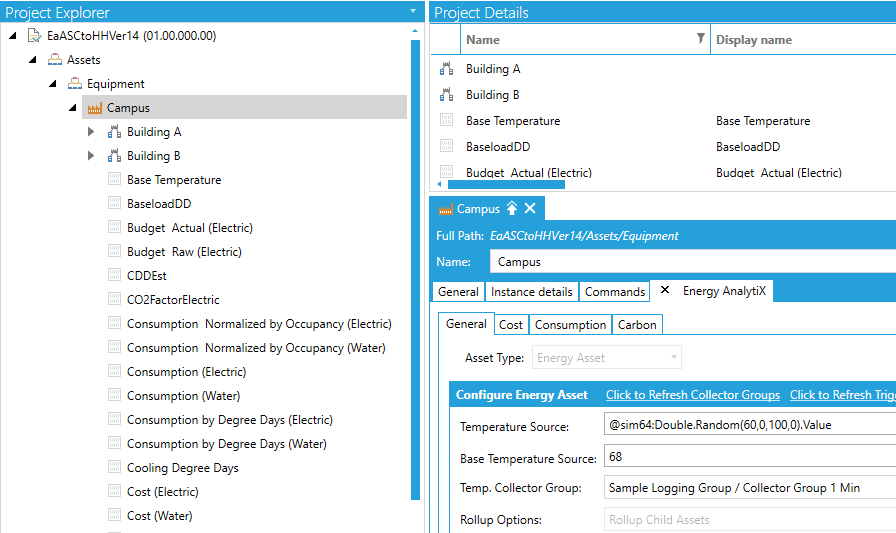Click the filter icon in Name column
This screenshot has height=533, width=896.
pos(700,39)
